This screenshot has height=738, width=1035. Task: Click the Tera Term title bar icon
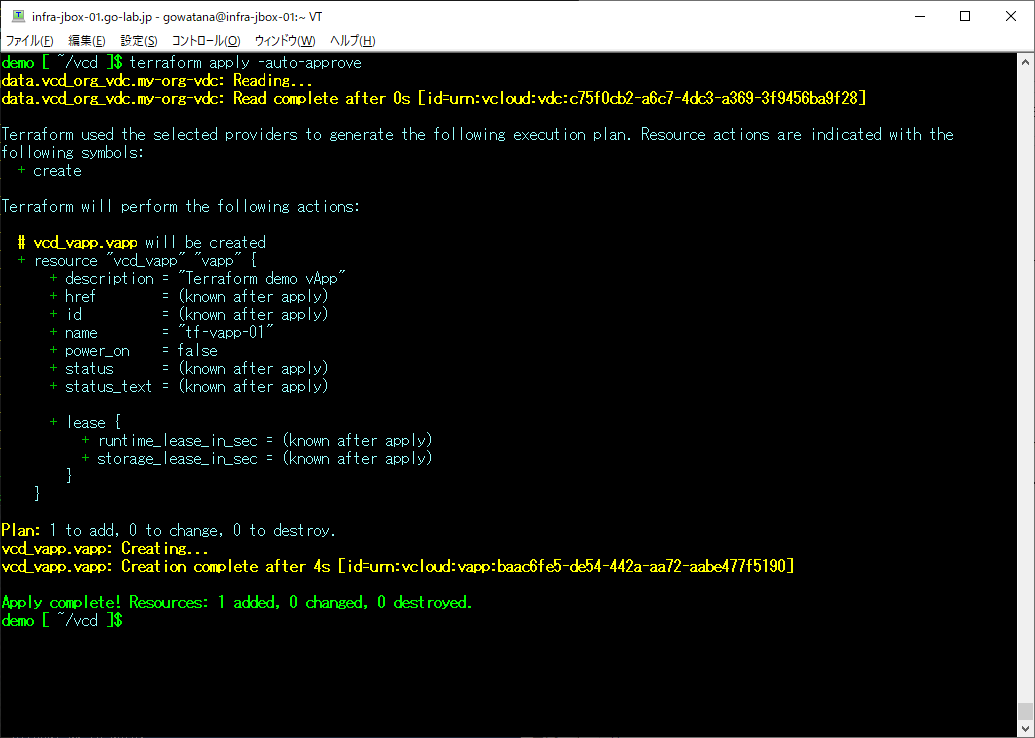(18, 16)
